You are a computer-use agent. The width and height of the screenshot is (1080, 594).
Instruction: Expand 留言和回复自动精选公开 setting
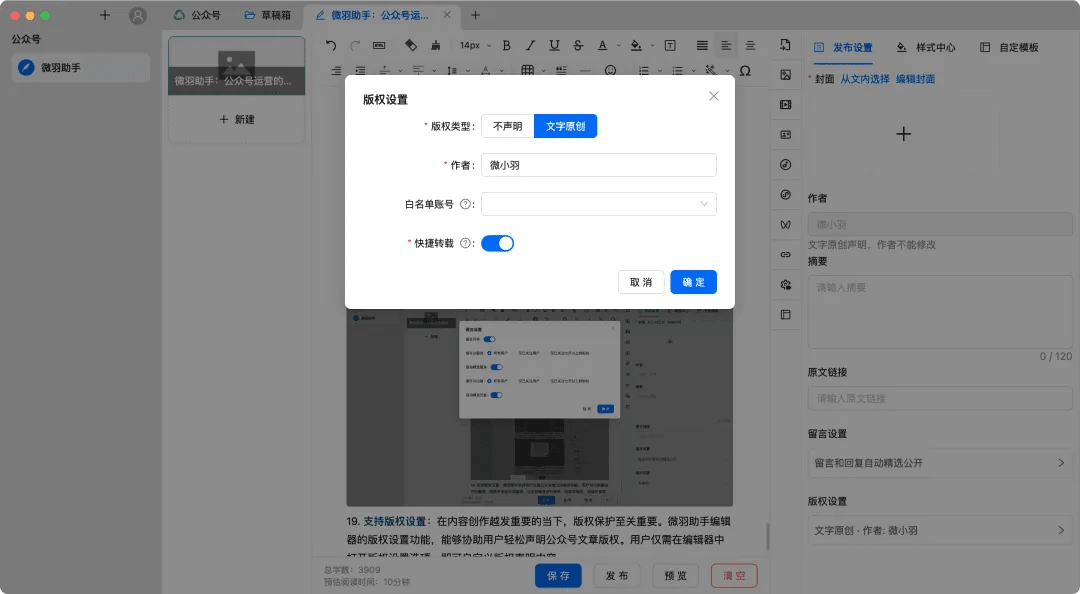tap(940, 463)
